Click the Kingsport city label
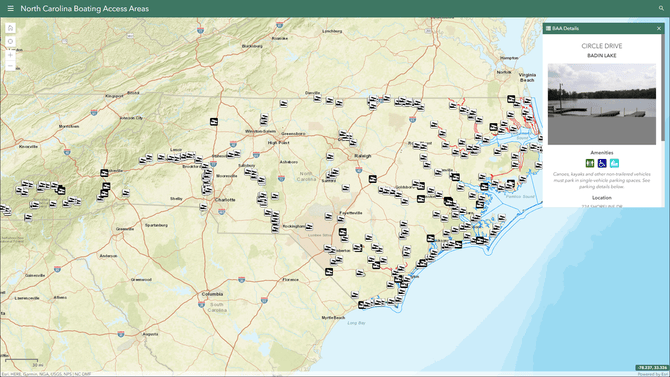This screenshot has width=670, height=377. click(x=115, y=96)
